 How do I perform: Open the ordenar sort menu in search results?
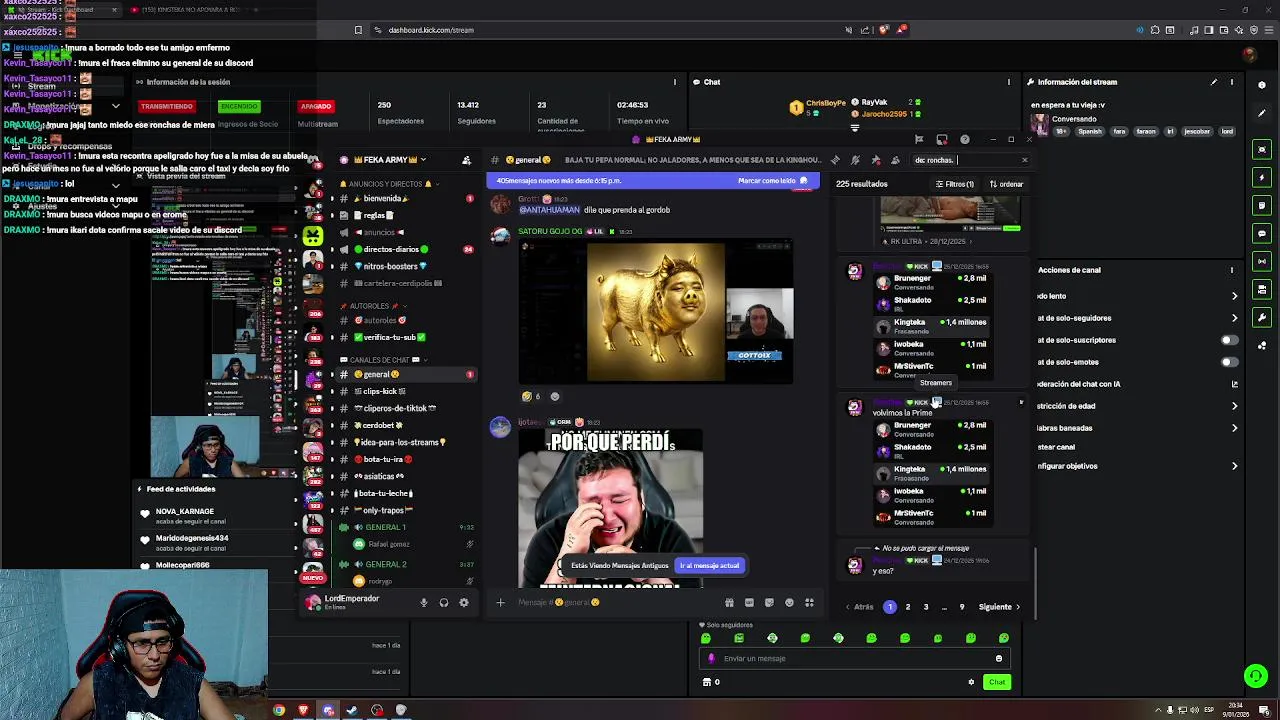tap(1006, 184)
